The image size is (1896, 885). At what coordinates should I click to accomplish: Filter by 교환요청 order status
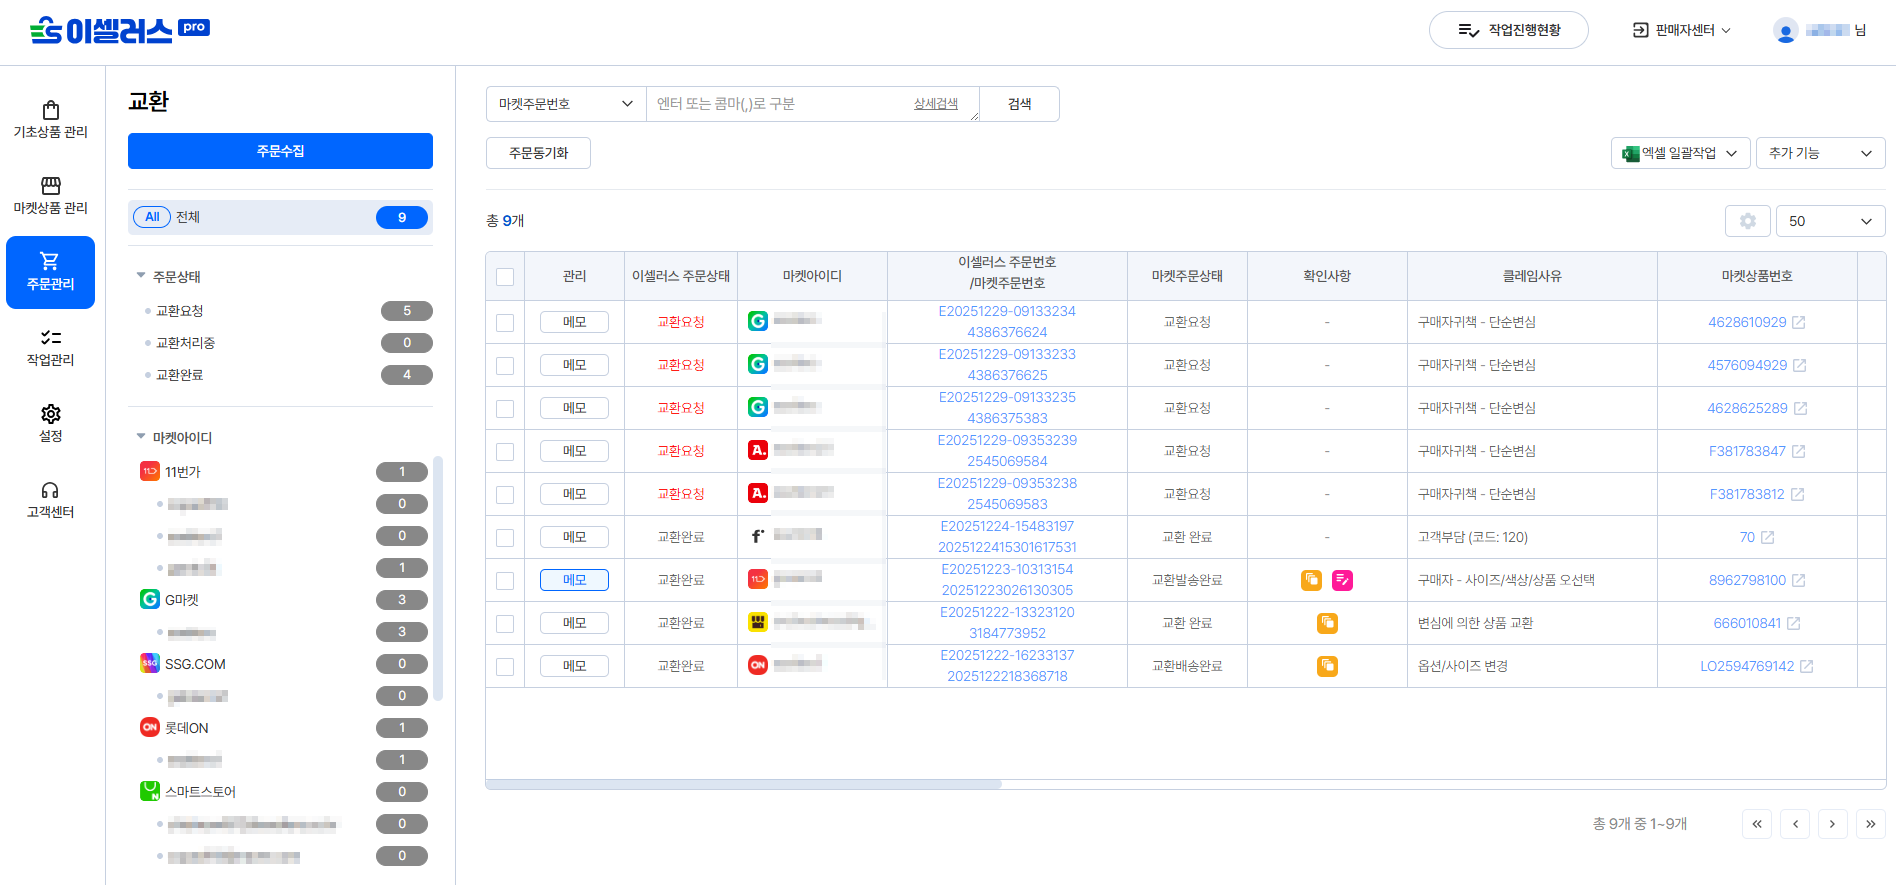180,311
